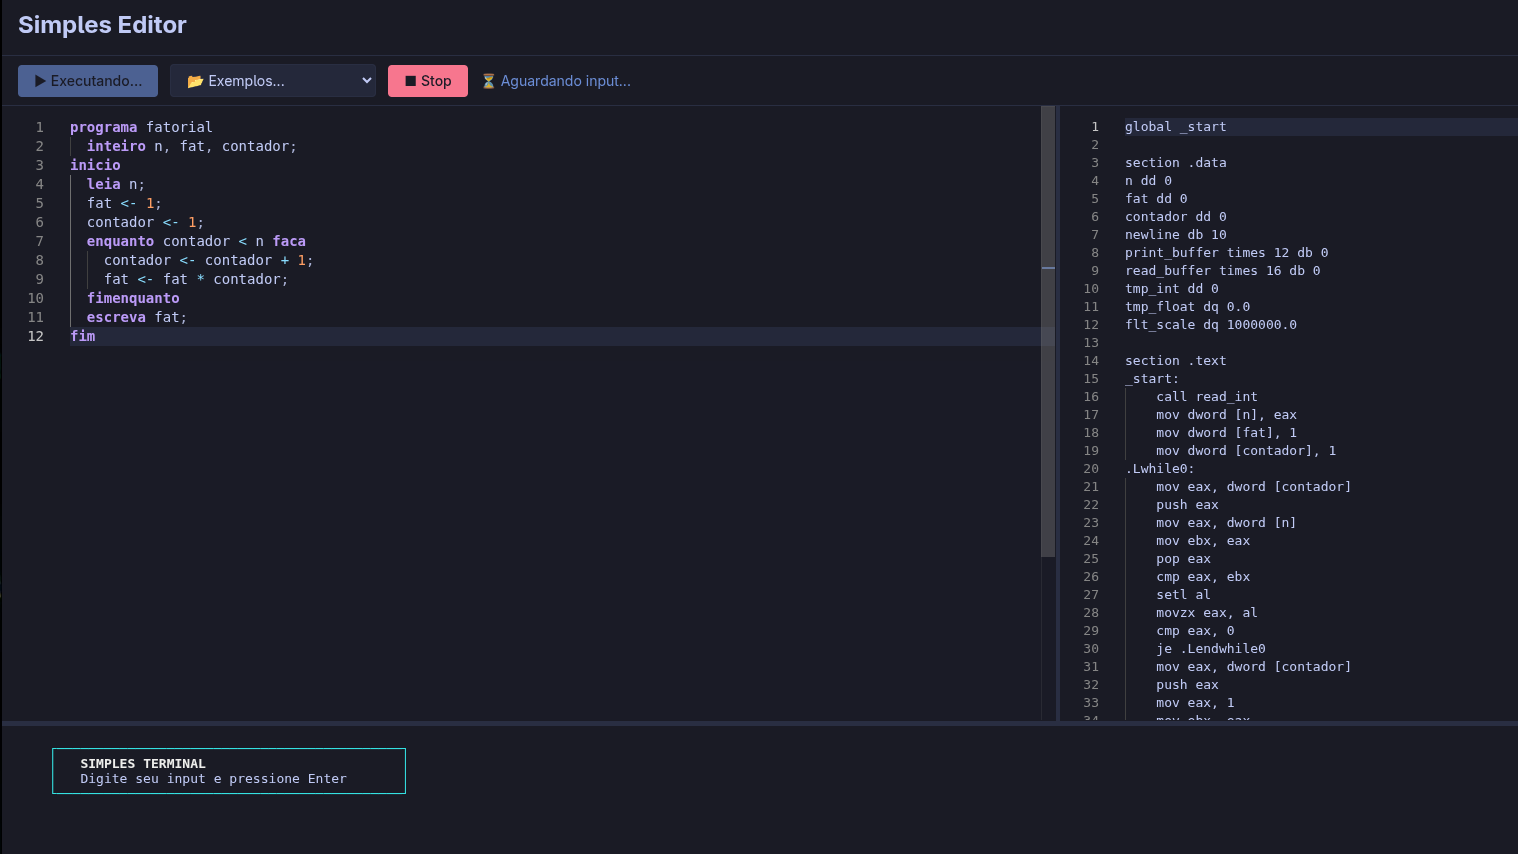Click the 'escreva fat;' line
The width and height of the screenshot is (1518, 854).
point(137,317)
